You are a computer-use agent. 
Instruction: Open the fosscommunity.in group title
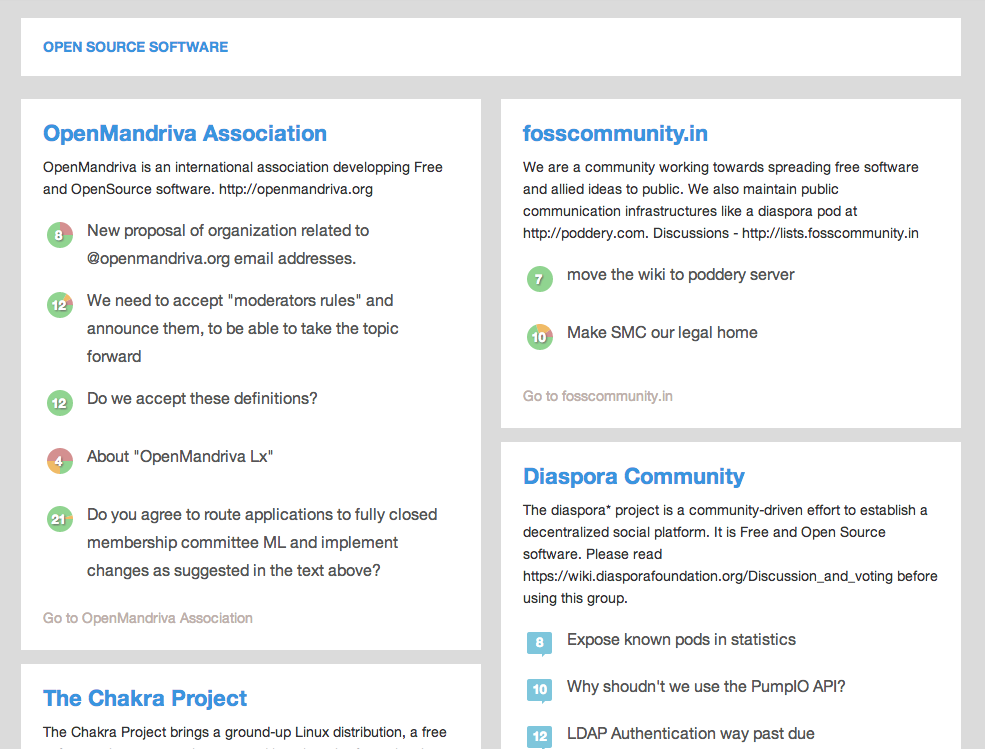615,133
